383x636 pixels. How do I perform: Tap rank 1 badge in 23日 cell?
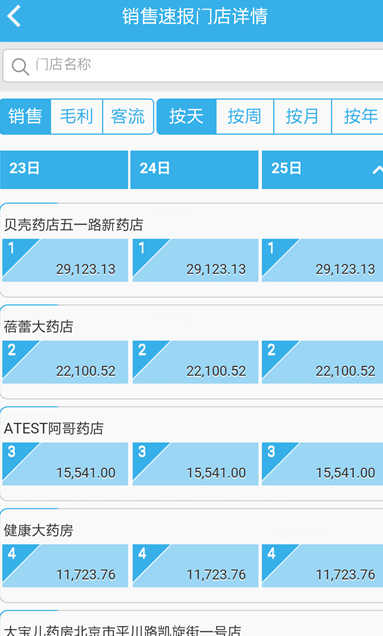point(11,248)
